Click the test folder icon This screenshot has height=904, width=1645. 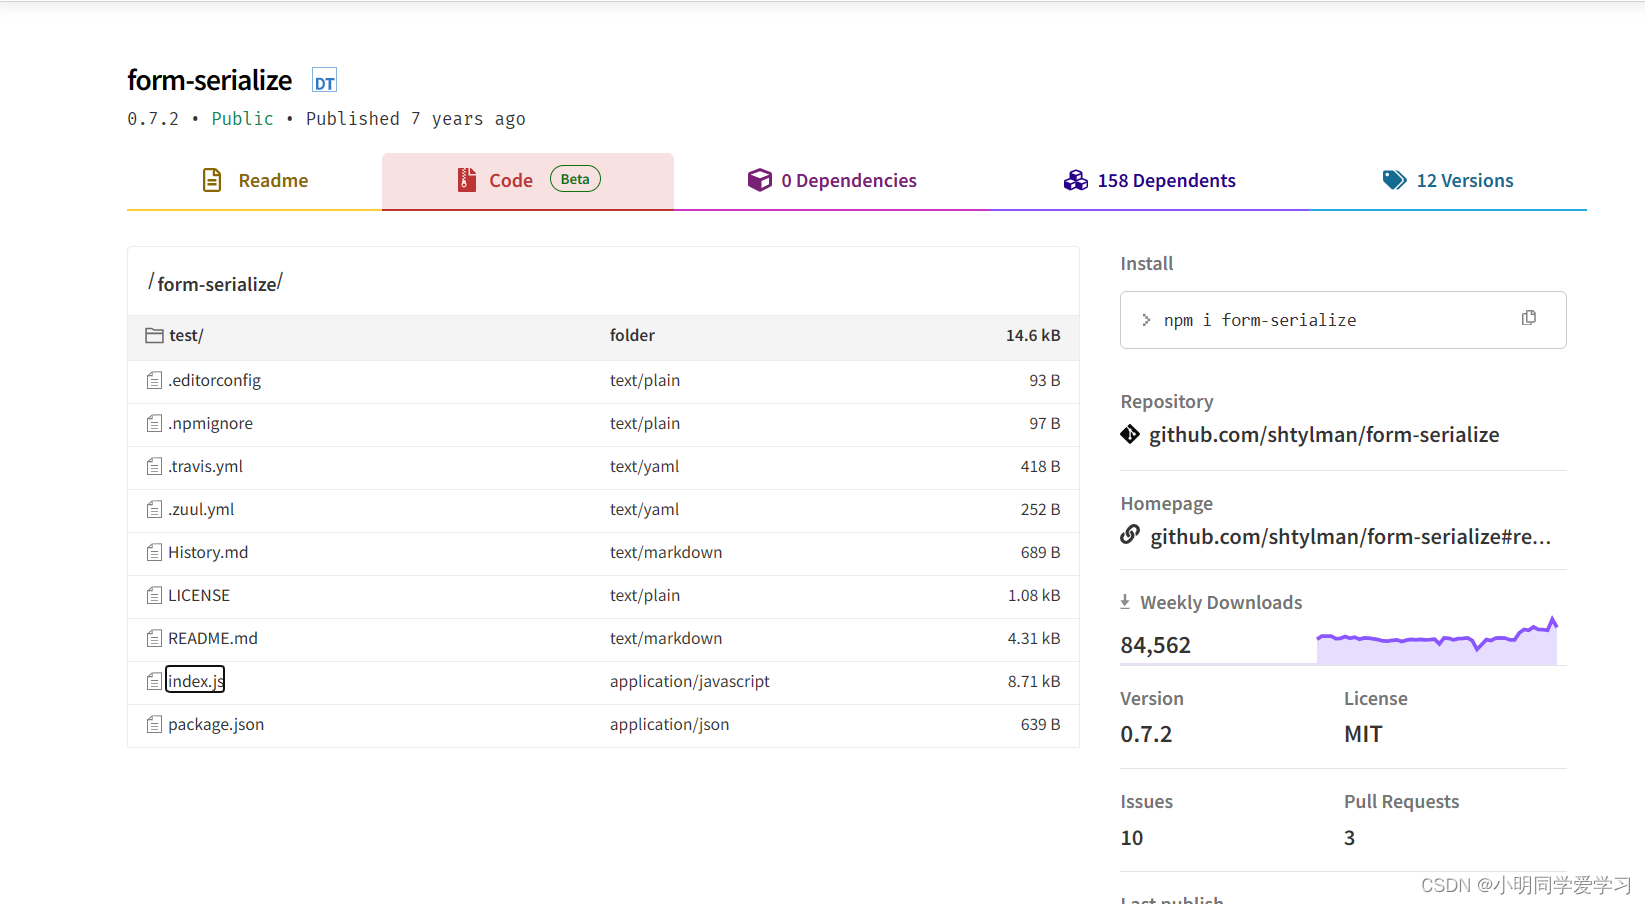point(154,336)
